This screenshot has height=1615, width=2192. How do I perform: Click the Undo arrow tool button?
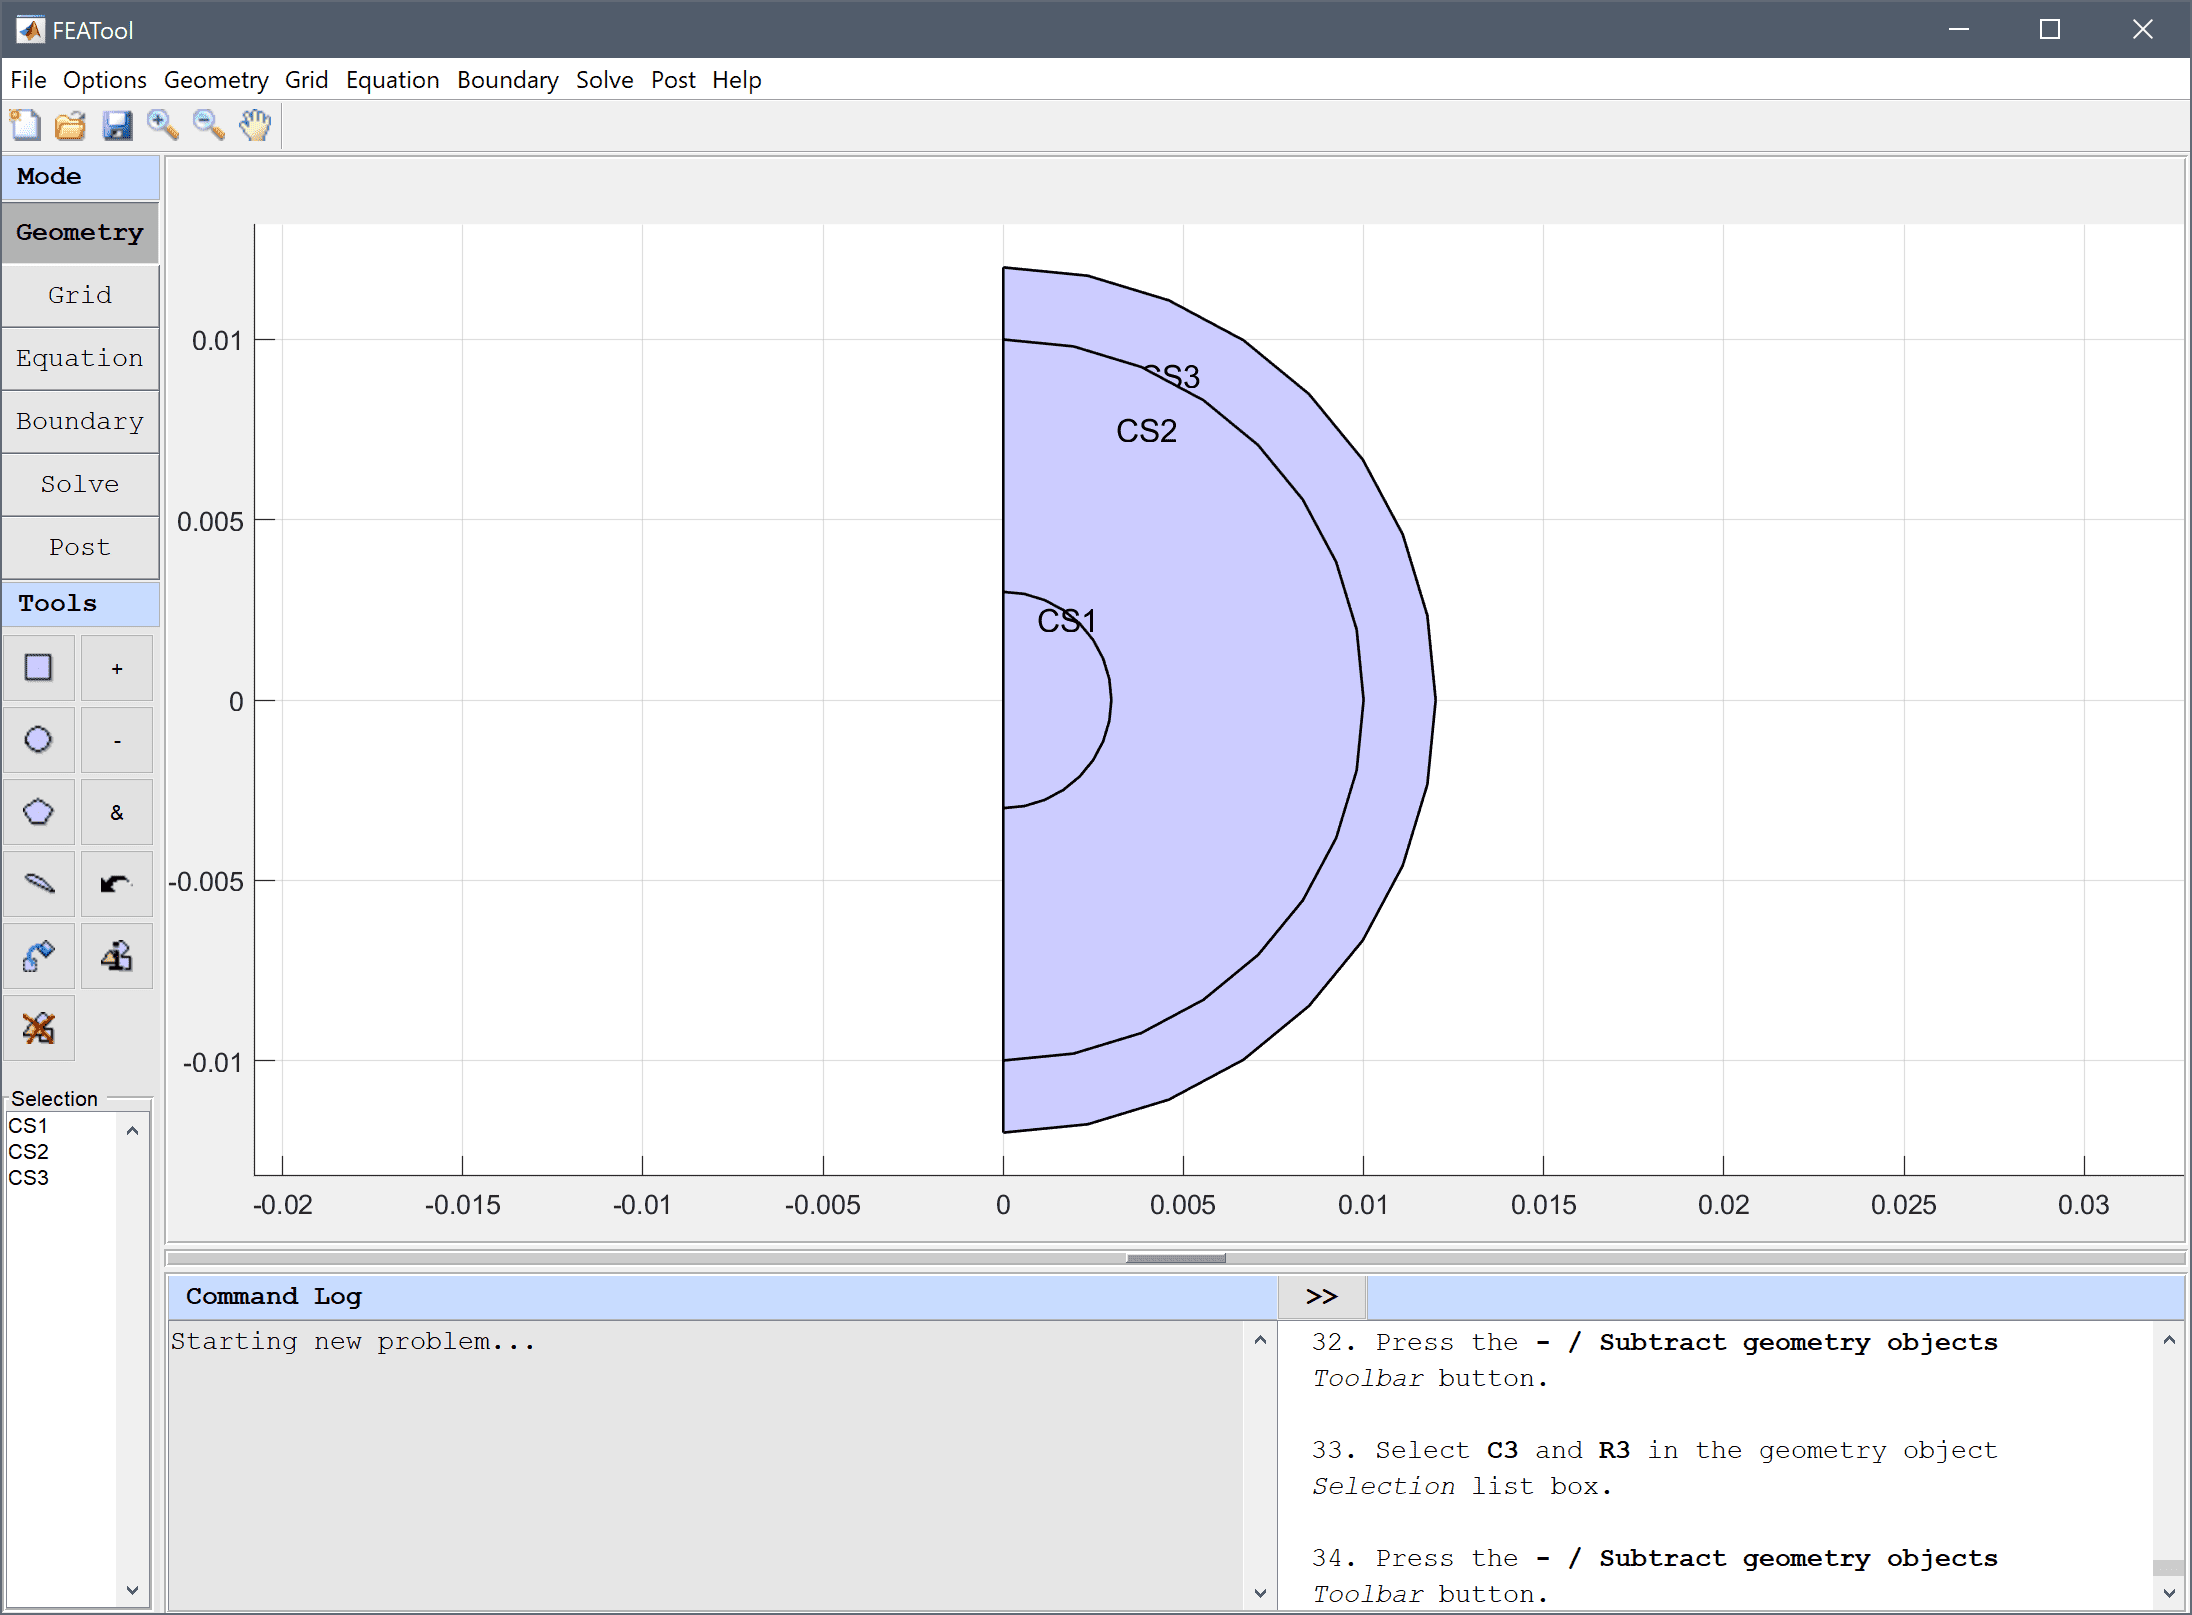(x=117, y=884)
